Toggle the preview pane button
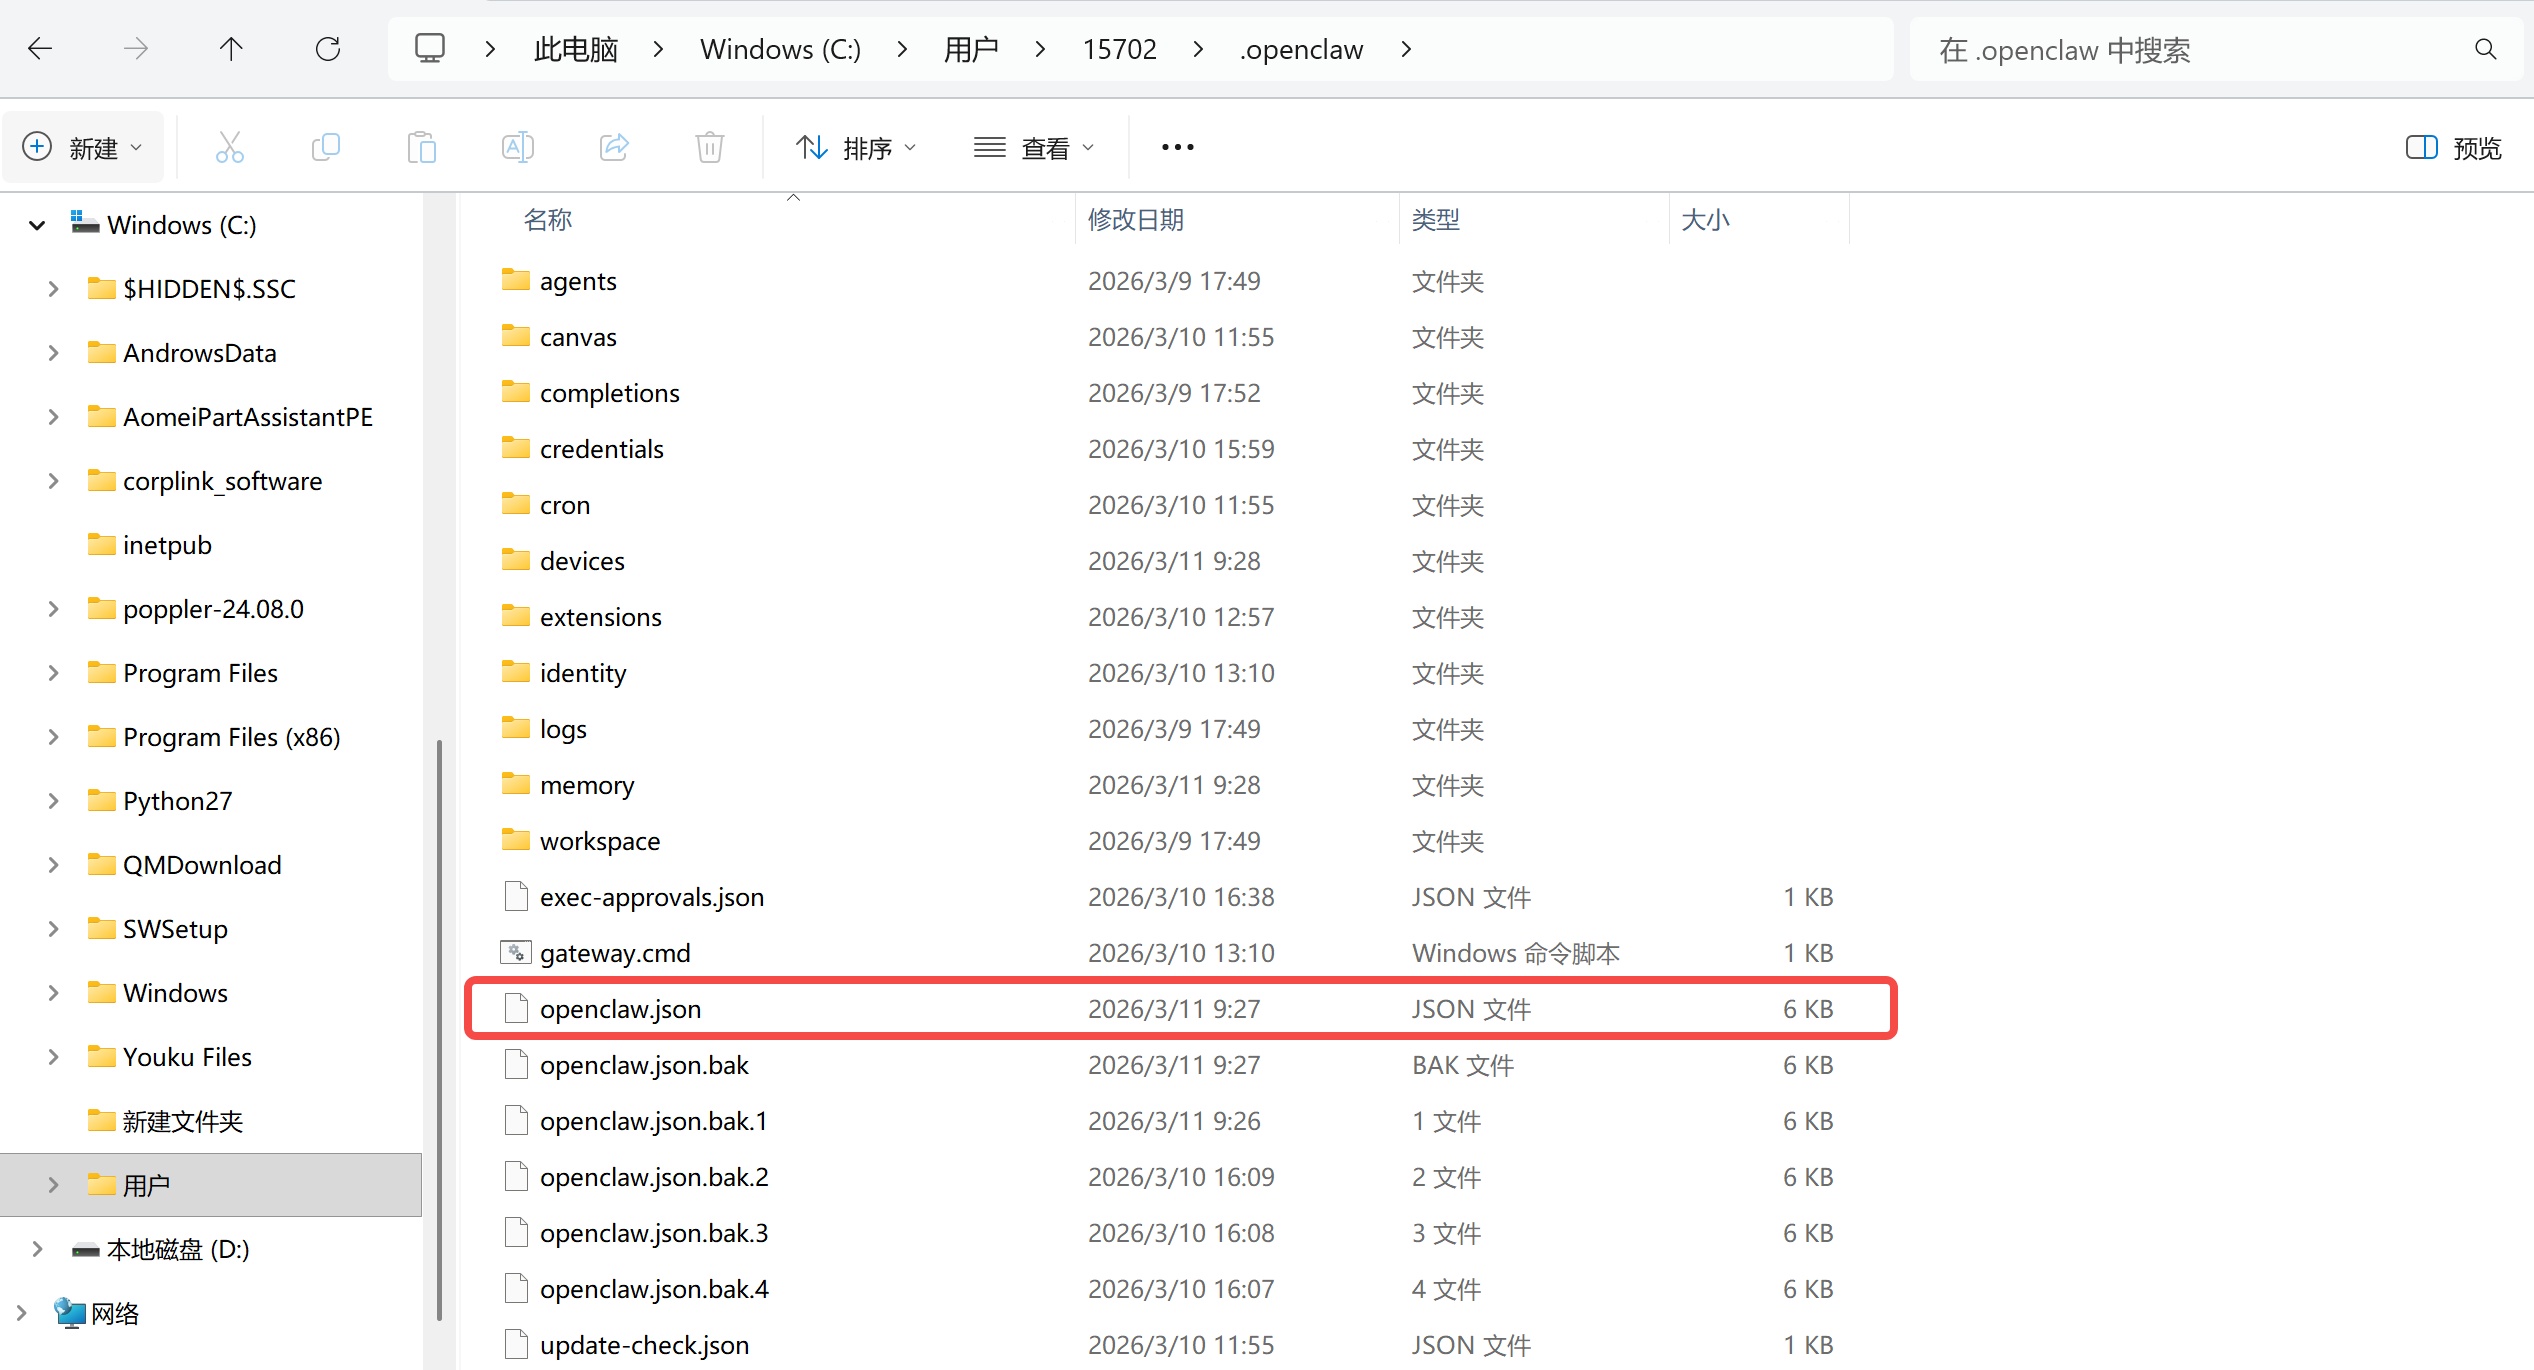 (2453, 148)
